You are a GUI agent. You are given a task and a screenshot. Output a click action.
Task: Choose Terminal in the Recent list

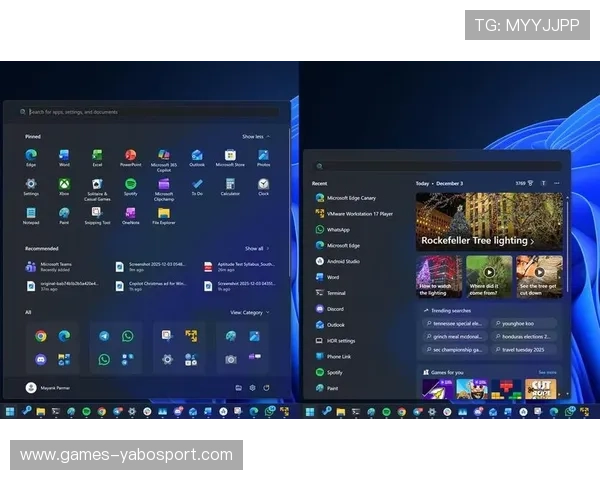tap(330, 293)
